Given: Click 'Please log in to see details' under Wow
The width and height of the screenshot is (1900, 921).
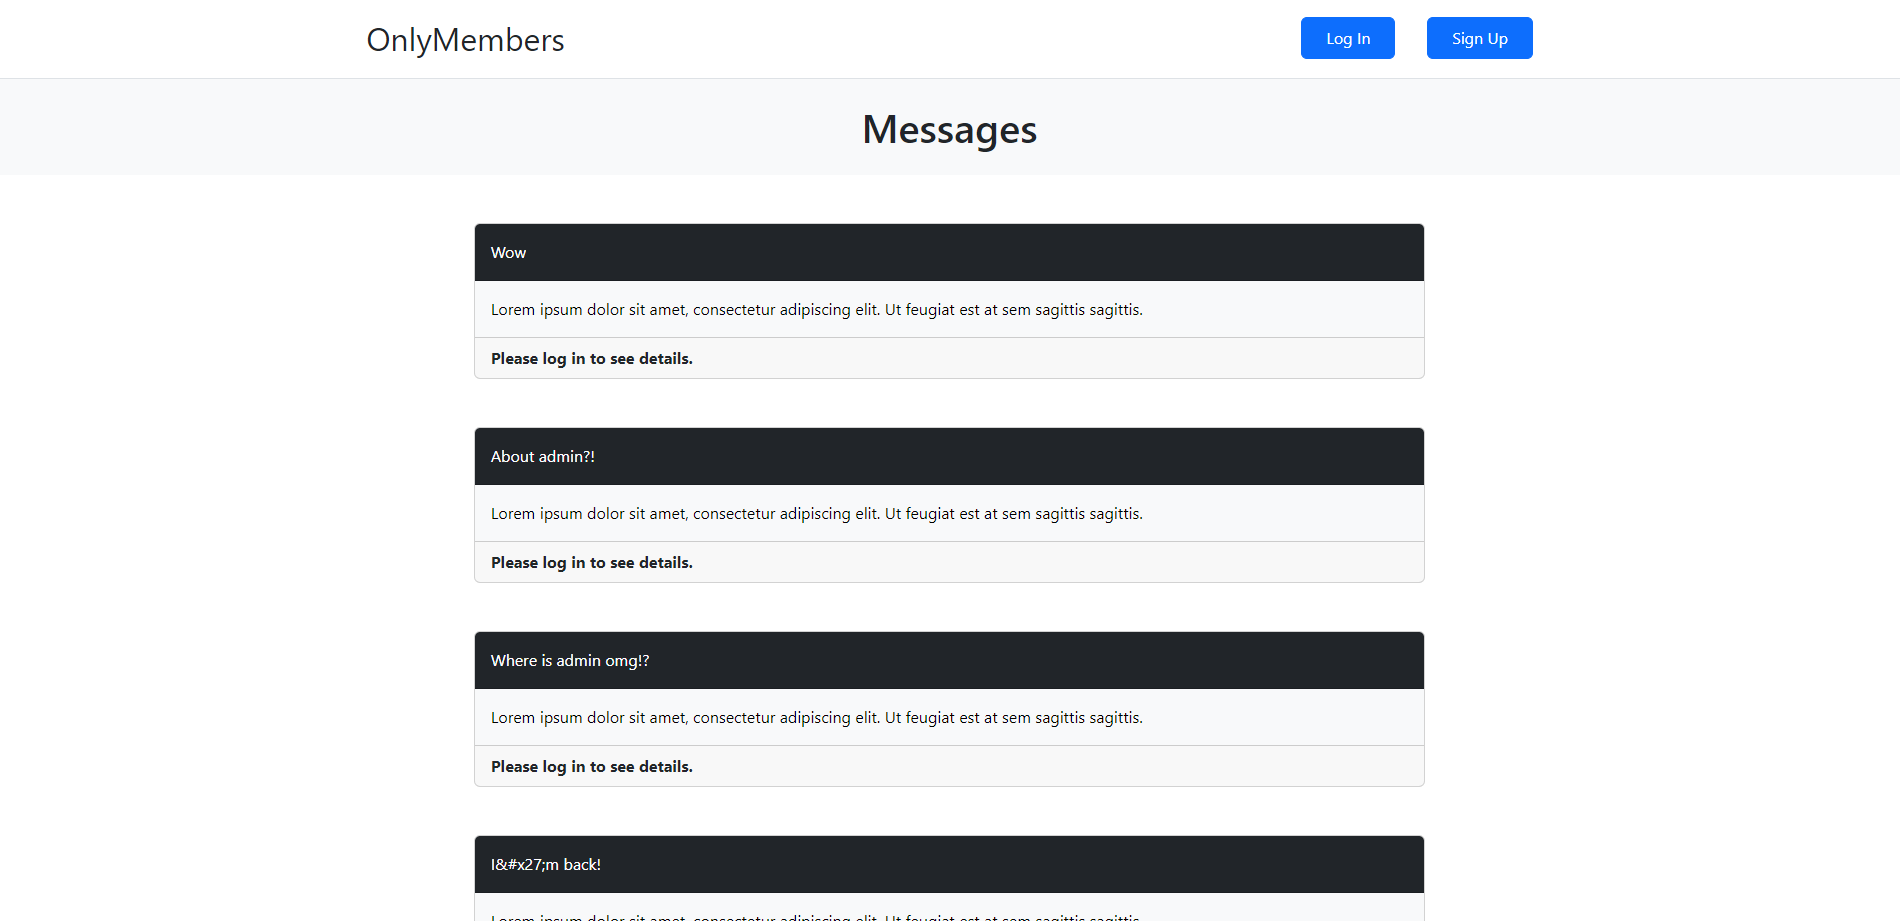Looking at the screenshot, I should click(591, 358).
